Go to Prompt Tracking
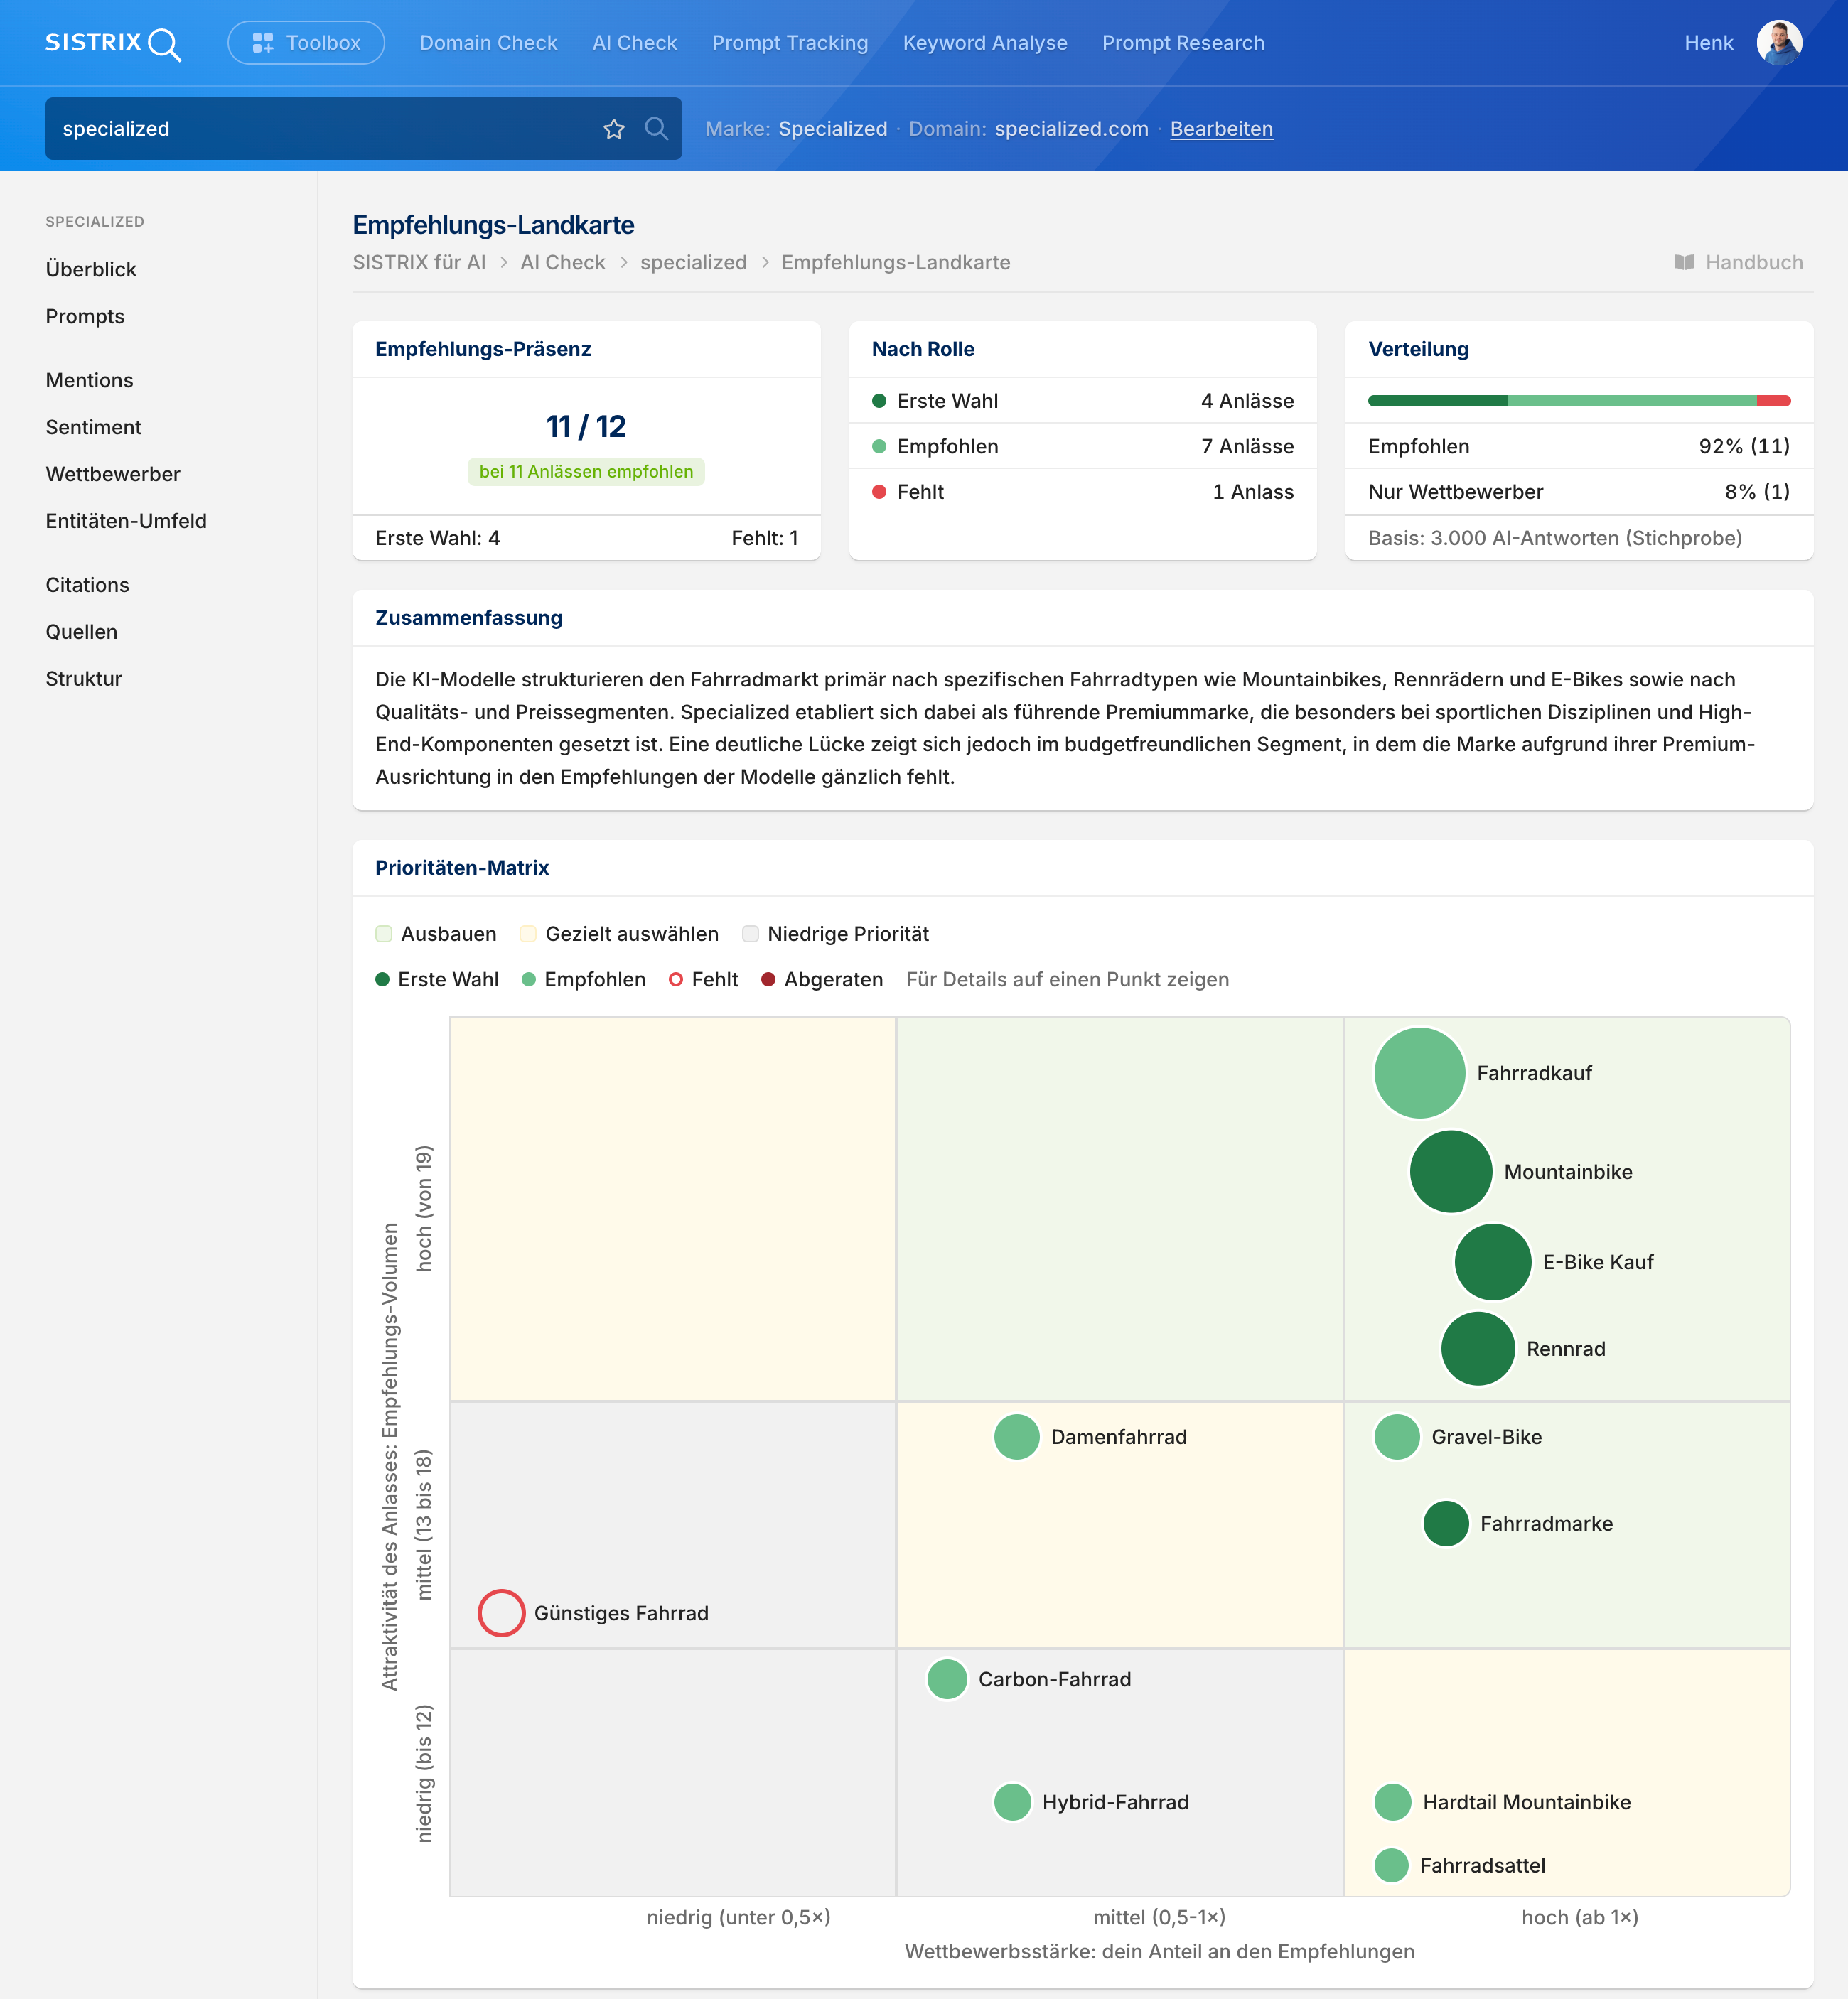Screen dimensions: 1848x1999 coord(790,43)
